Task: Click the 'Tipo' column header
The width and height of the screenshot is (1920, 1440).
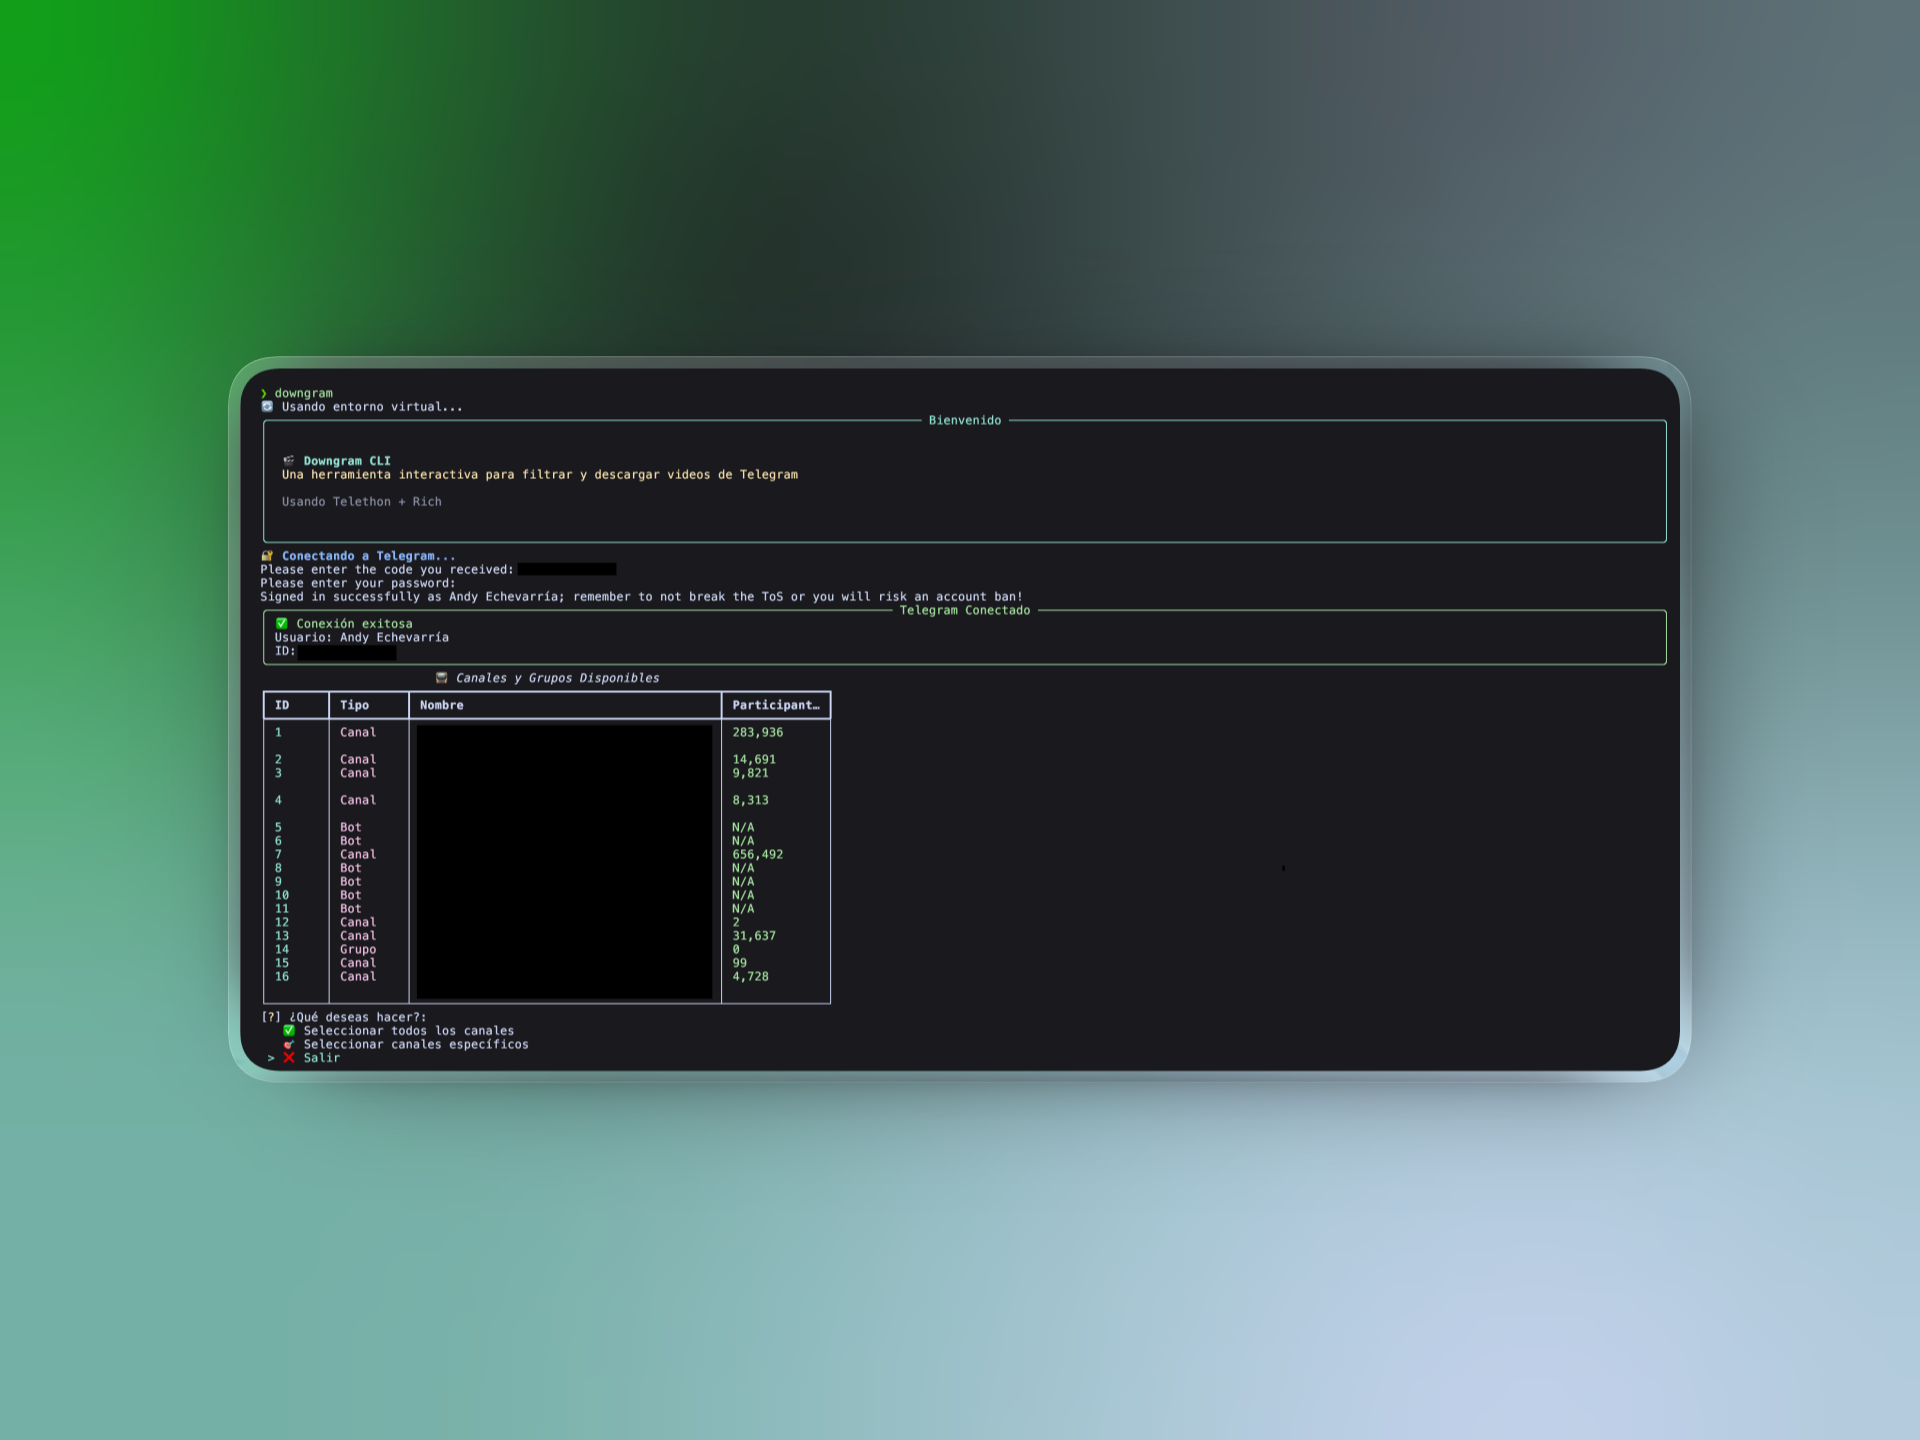Action: tap(355, 706)
